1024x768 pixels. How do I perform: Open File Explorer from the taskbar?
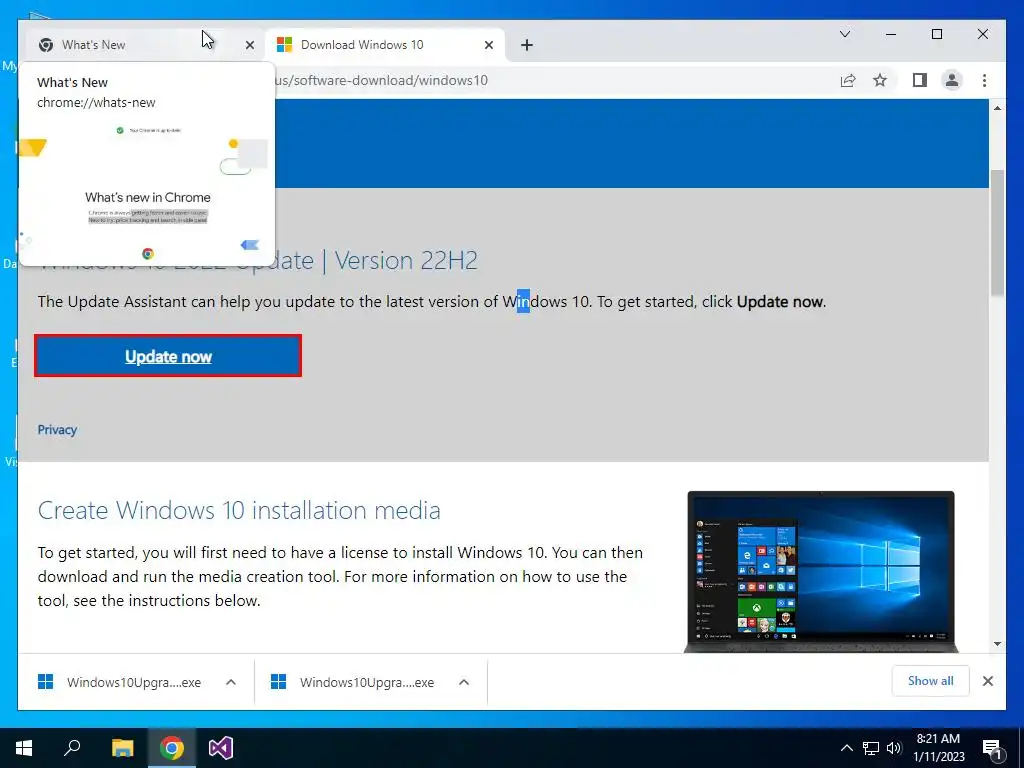click(x=122, y=748)
